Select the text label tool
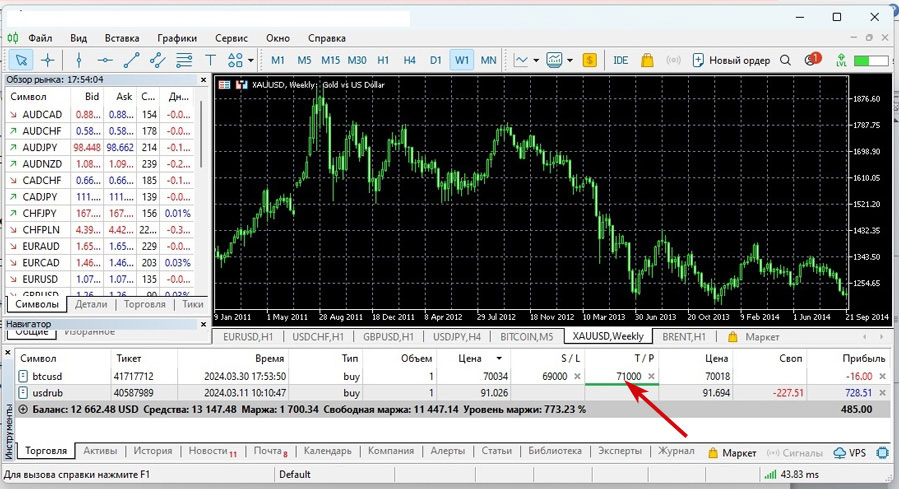 point(210,60)
